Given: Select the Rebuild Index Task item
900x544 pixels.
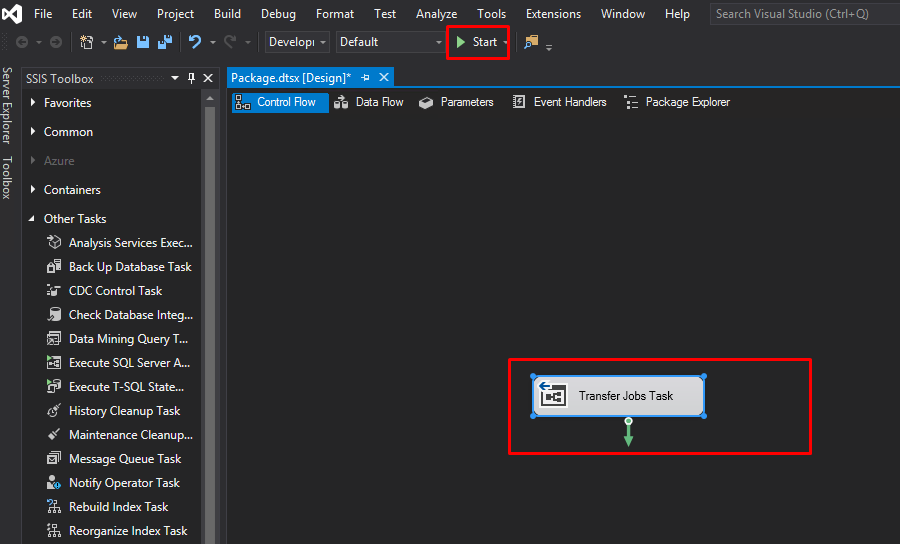Looking at the screenshot, I should 118,507.
